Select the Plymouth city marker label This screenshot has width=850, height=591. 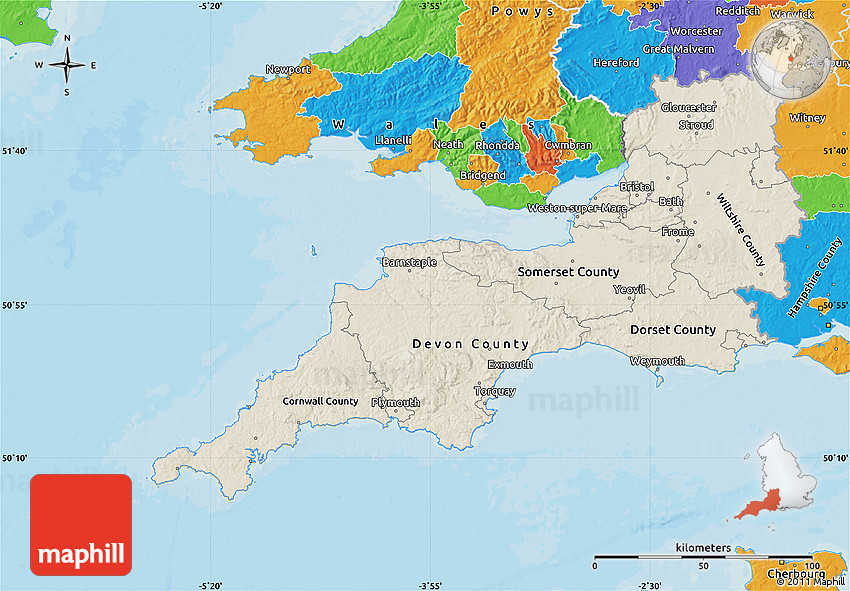395,402
